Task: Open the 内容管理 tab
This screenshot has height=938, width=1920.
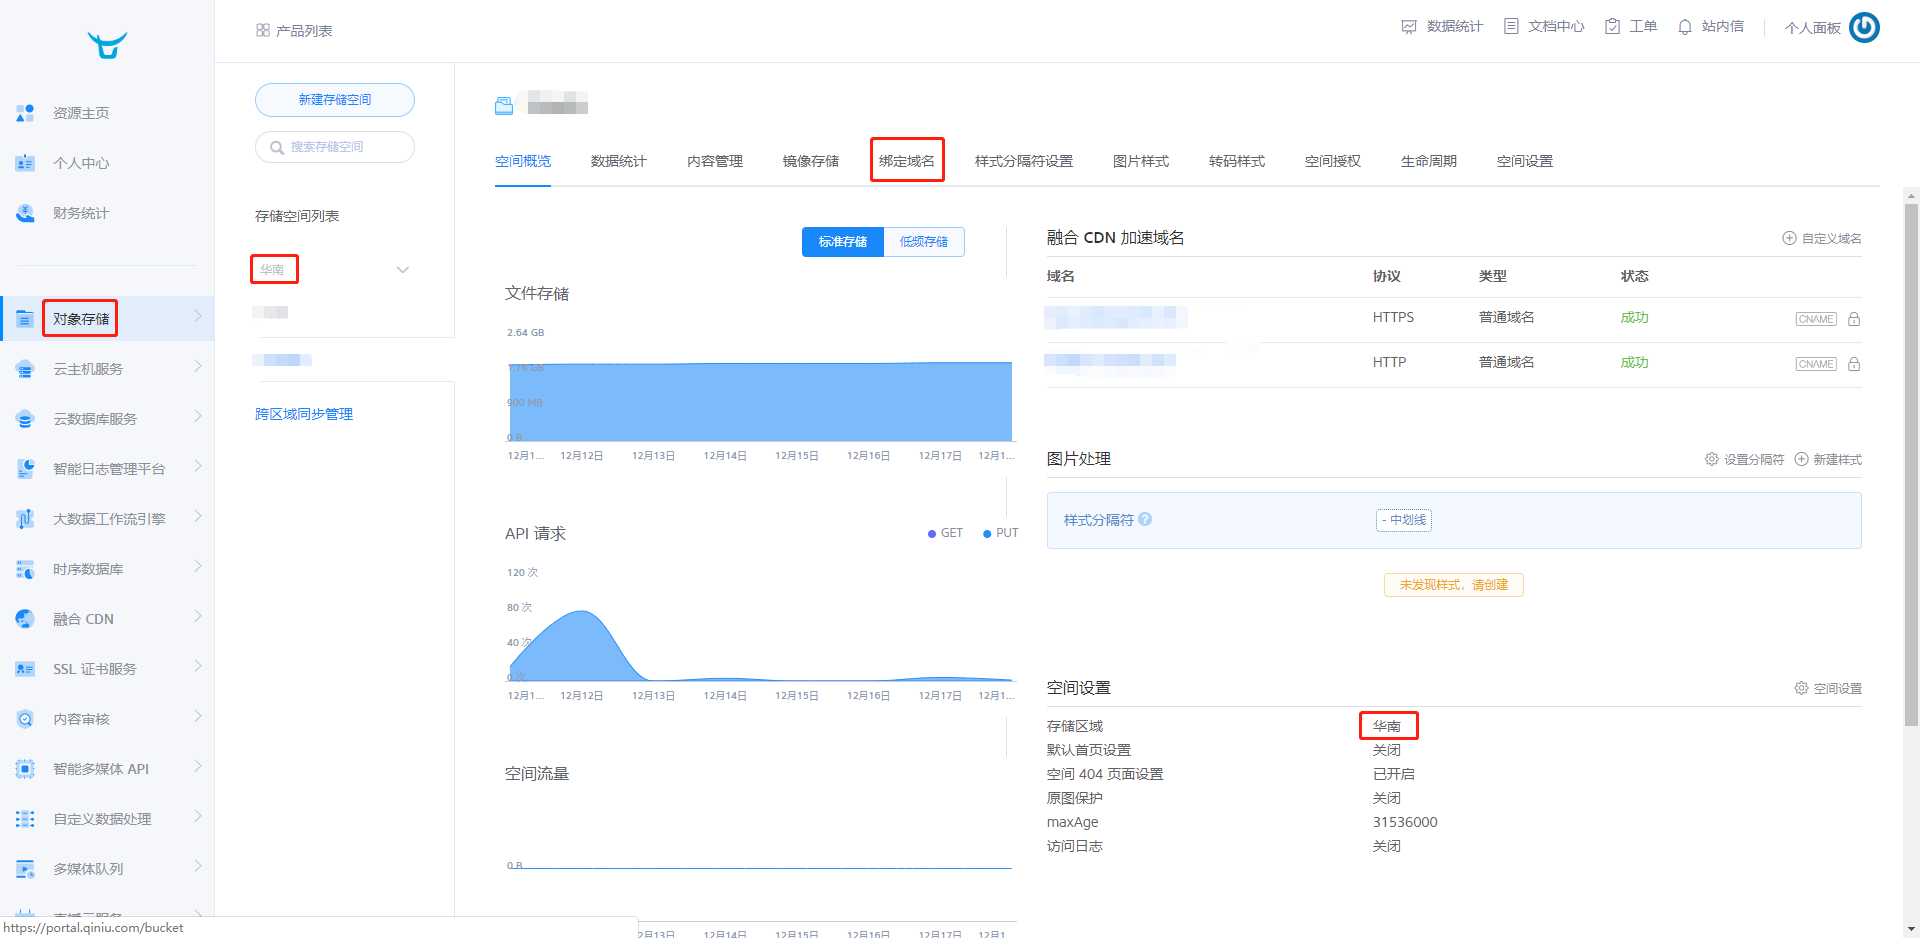Action: (x=715, y=161)
